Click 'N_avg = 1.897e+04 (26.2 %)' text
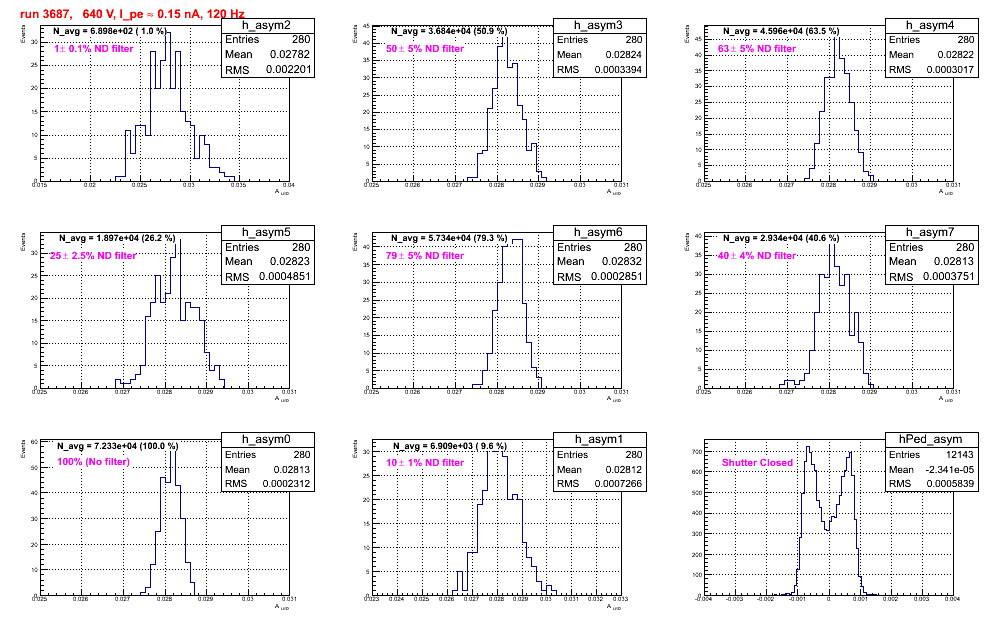 point(117,238)
